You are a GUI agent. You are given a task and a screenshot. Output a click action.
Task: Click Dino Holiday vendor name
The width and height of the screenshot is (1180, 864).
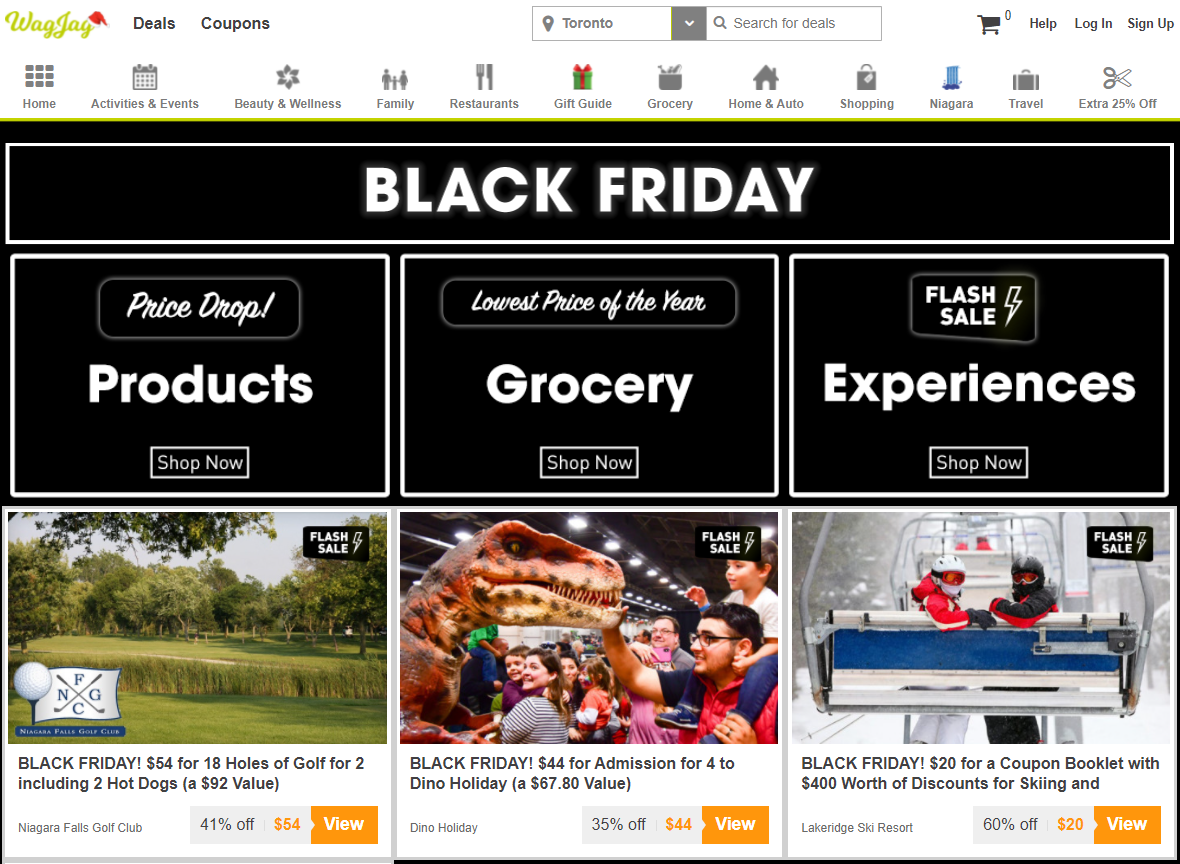pos(443,827)
